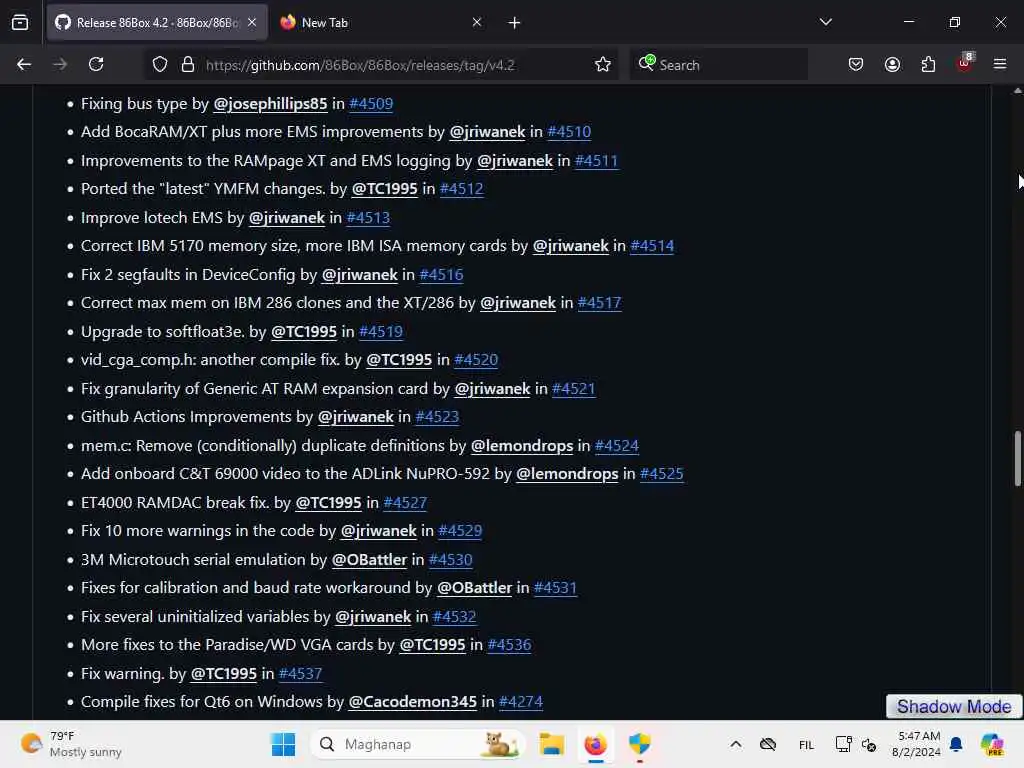Open the Extensions puzzle icon
Image resolution: width=1024 pixels, height=768 pixels.
tap(928, 64)
